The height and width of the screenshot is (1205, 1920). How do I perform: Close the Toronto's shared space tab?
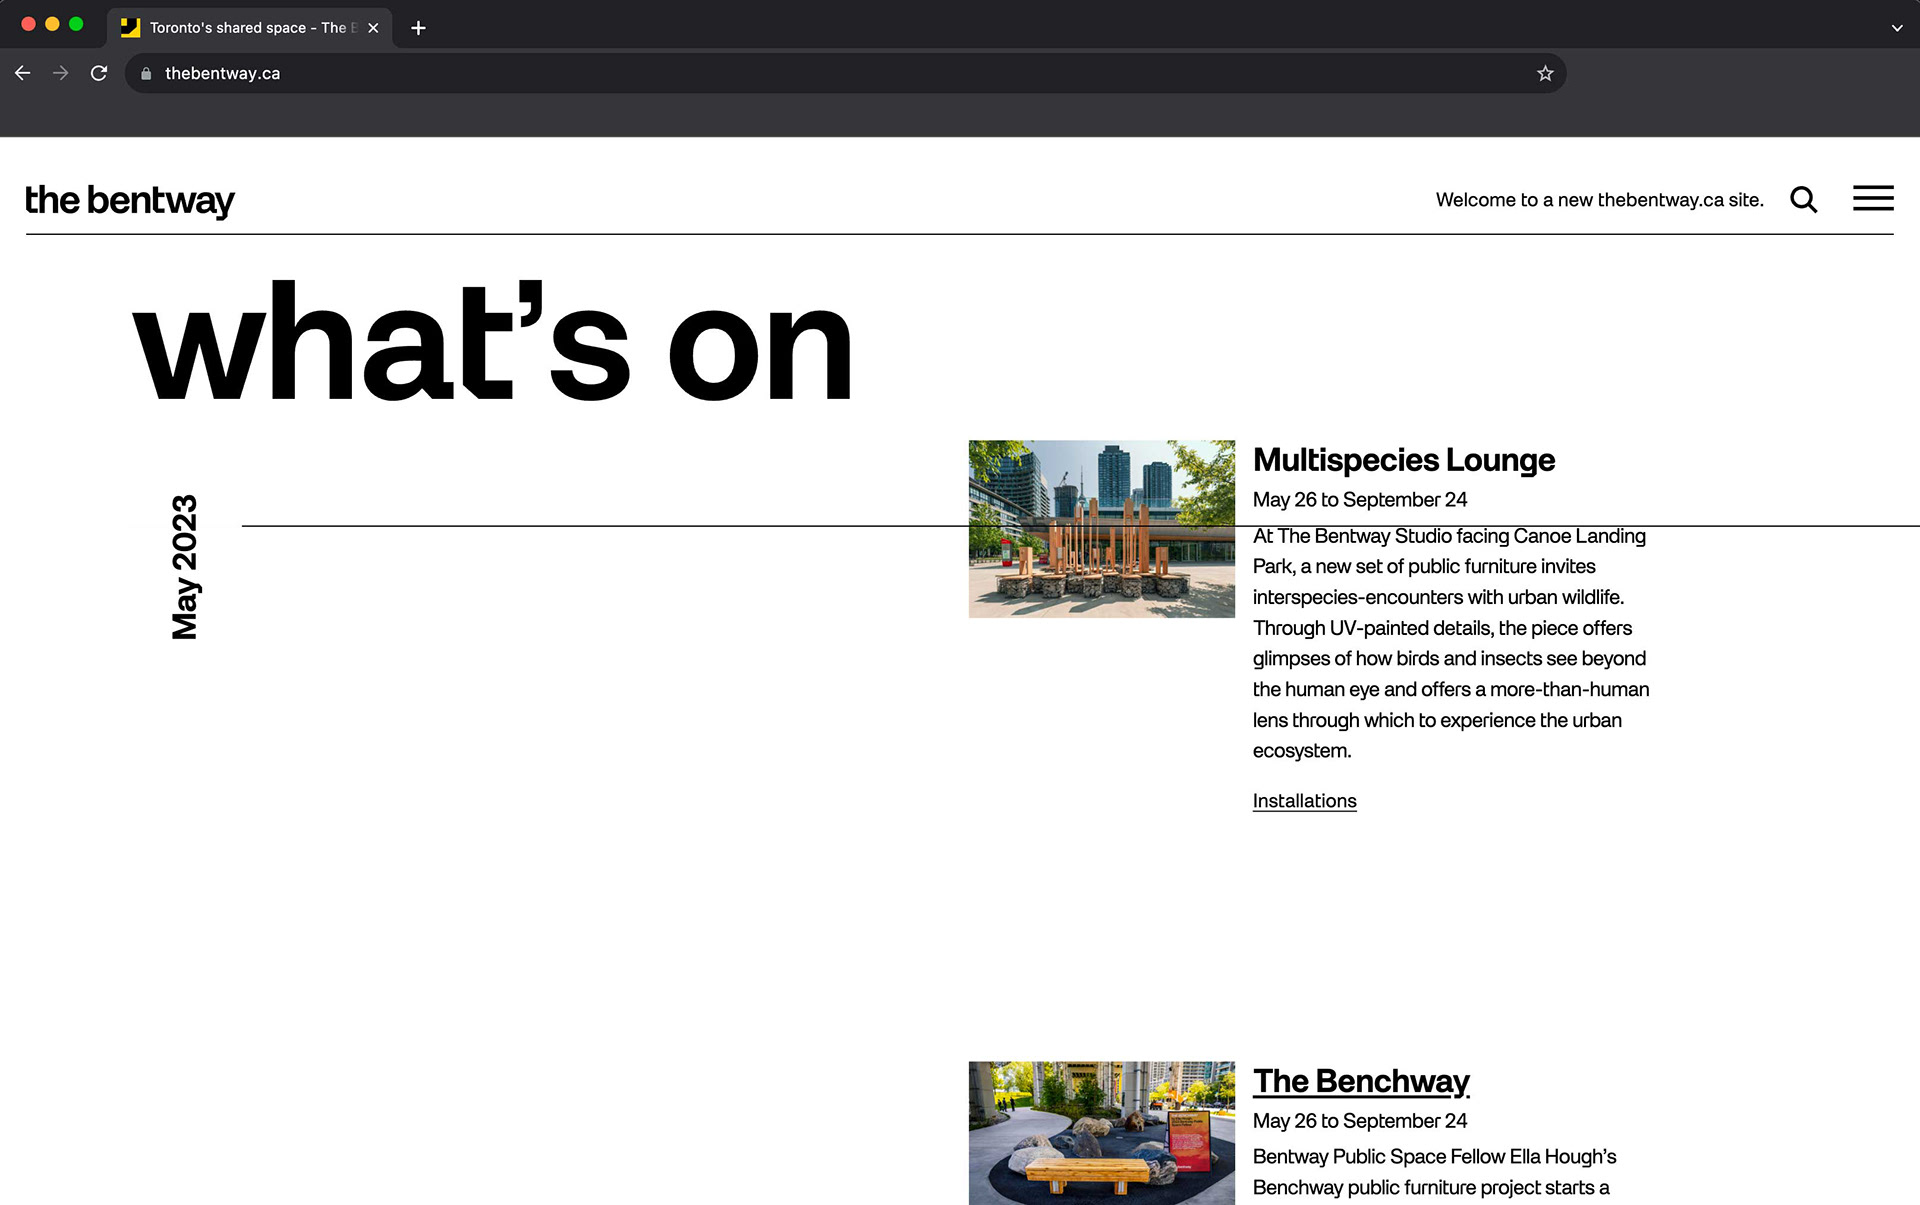coord(373,28)
